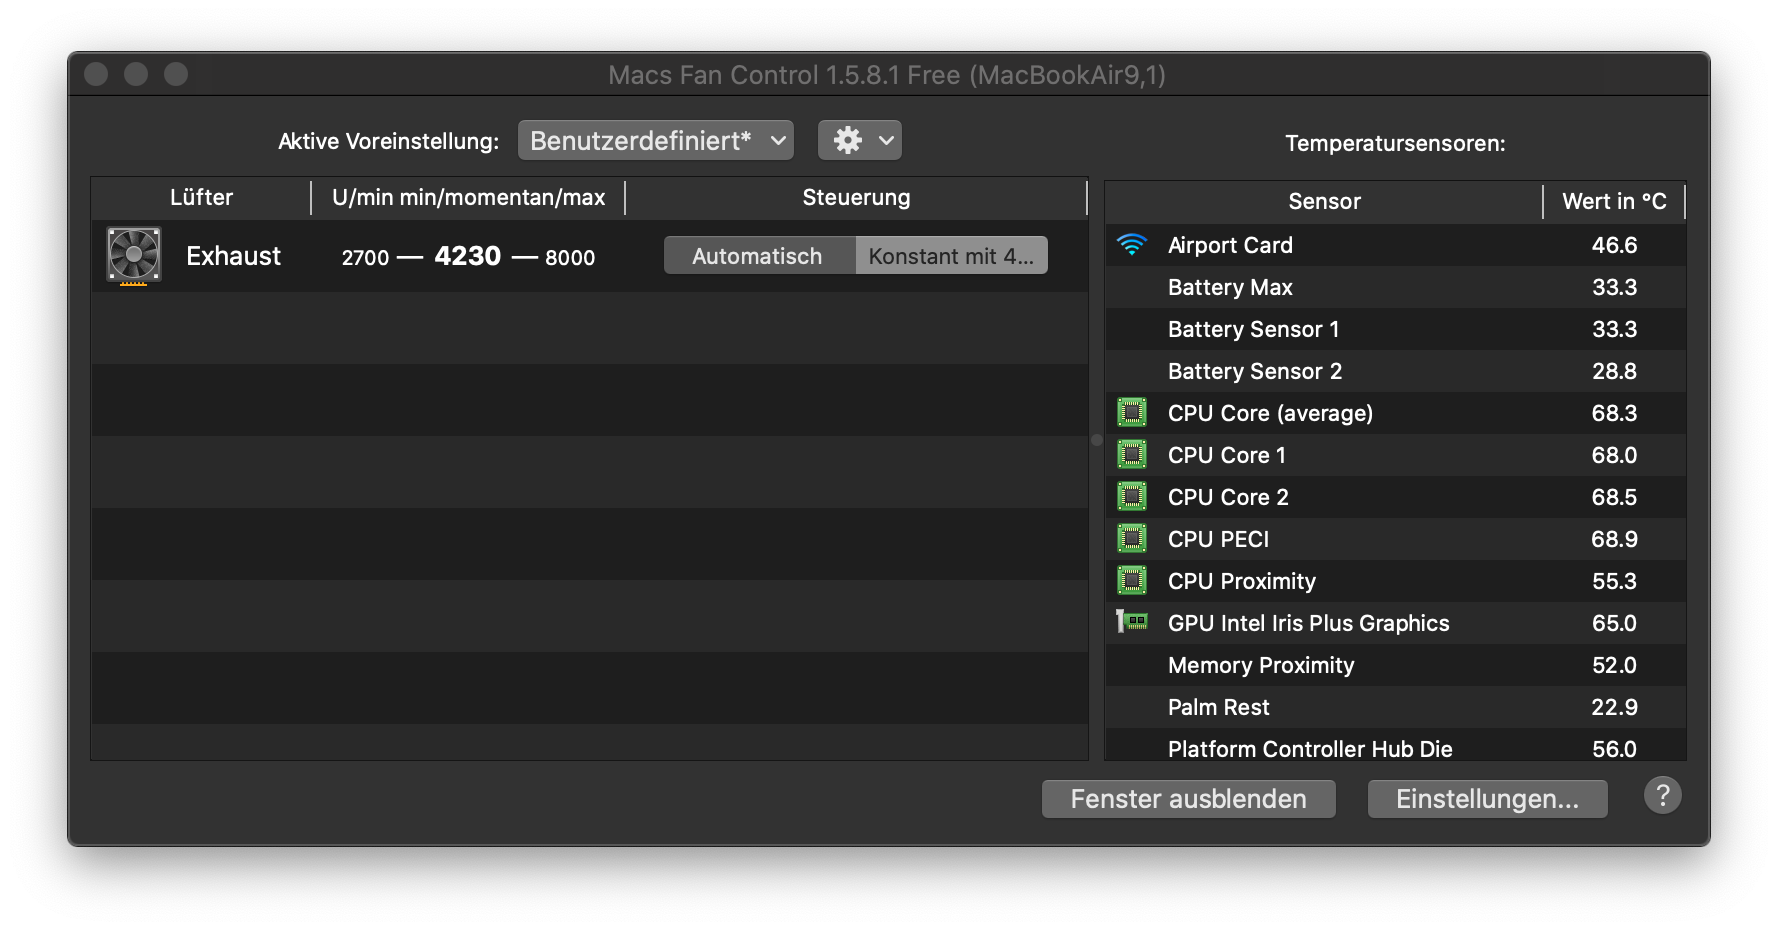Click CPU Core 2 value 68.5
The image size is (1778, 930).
[x=1614, y=497]
